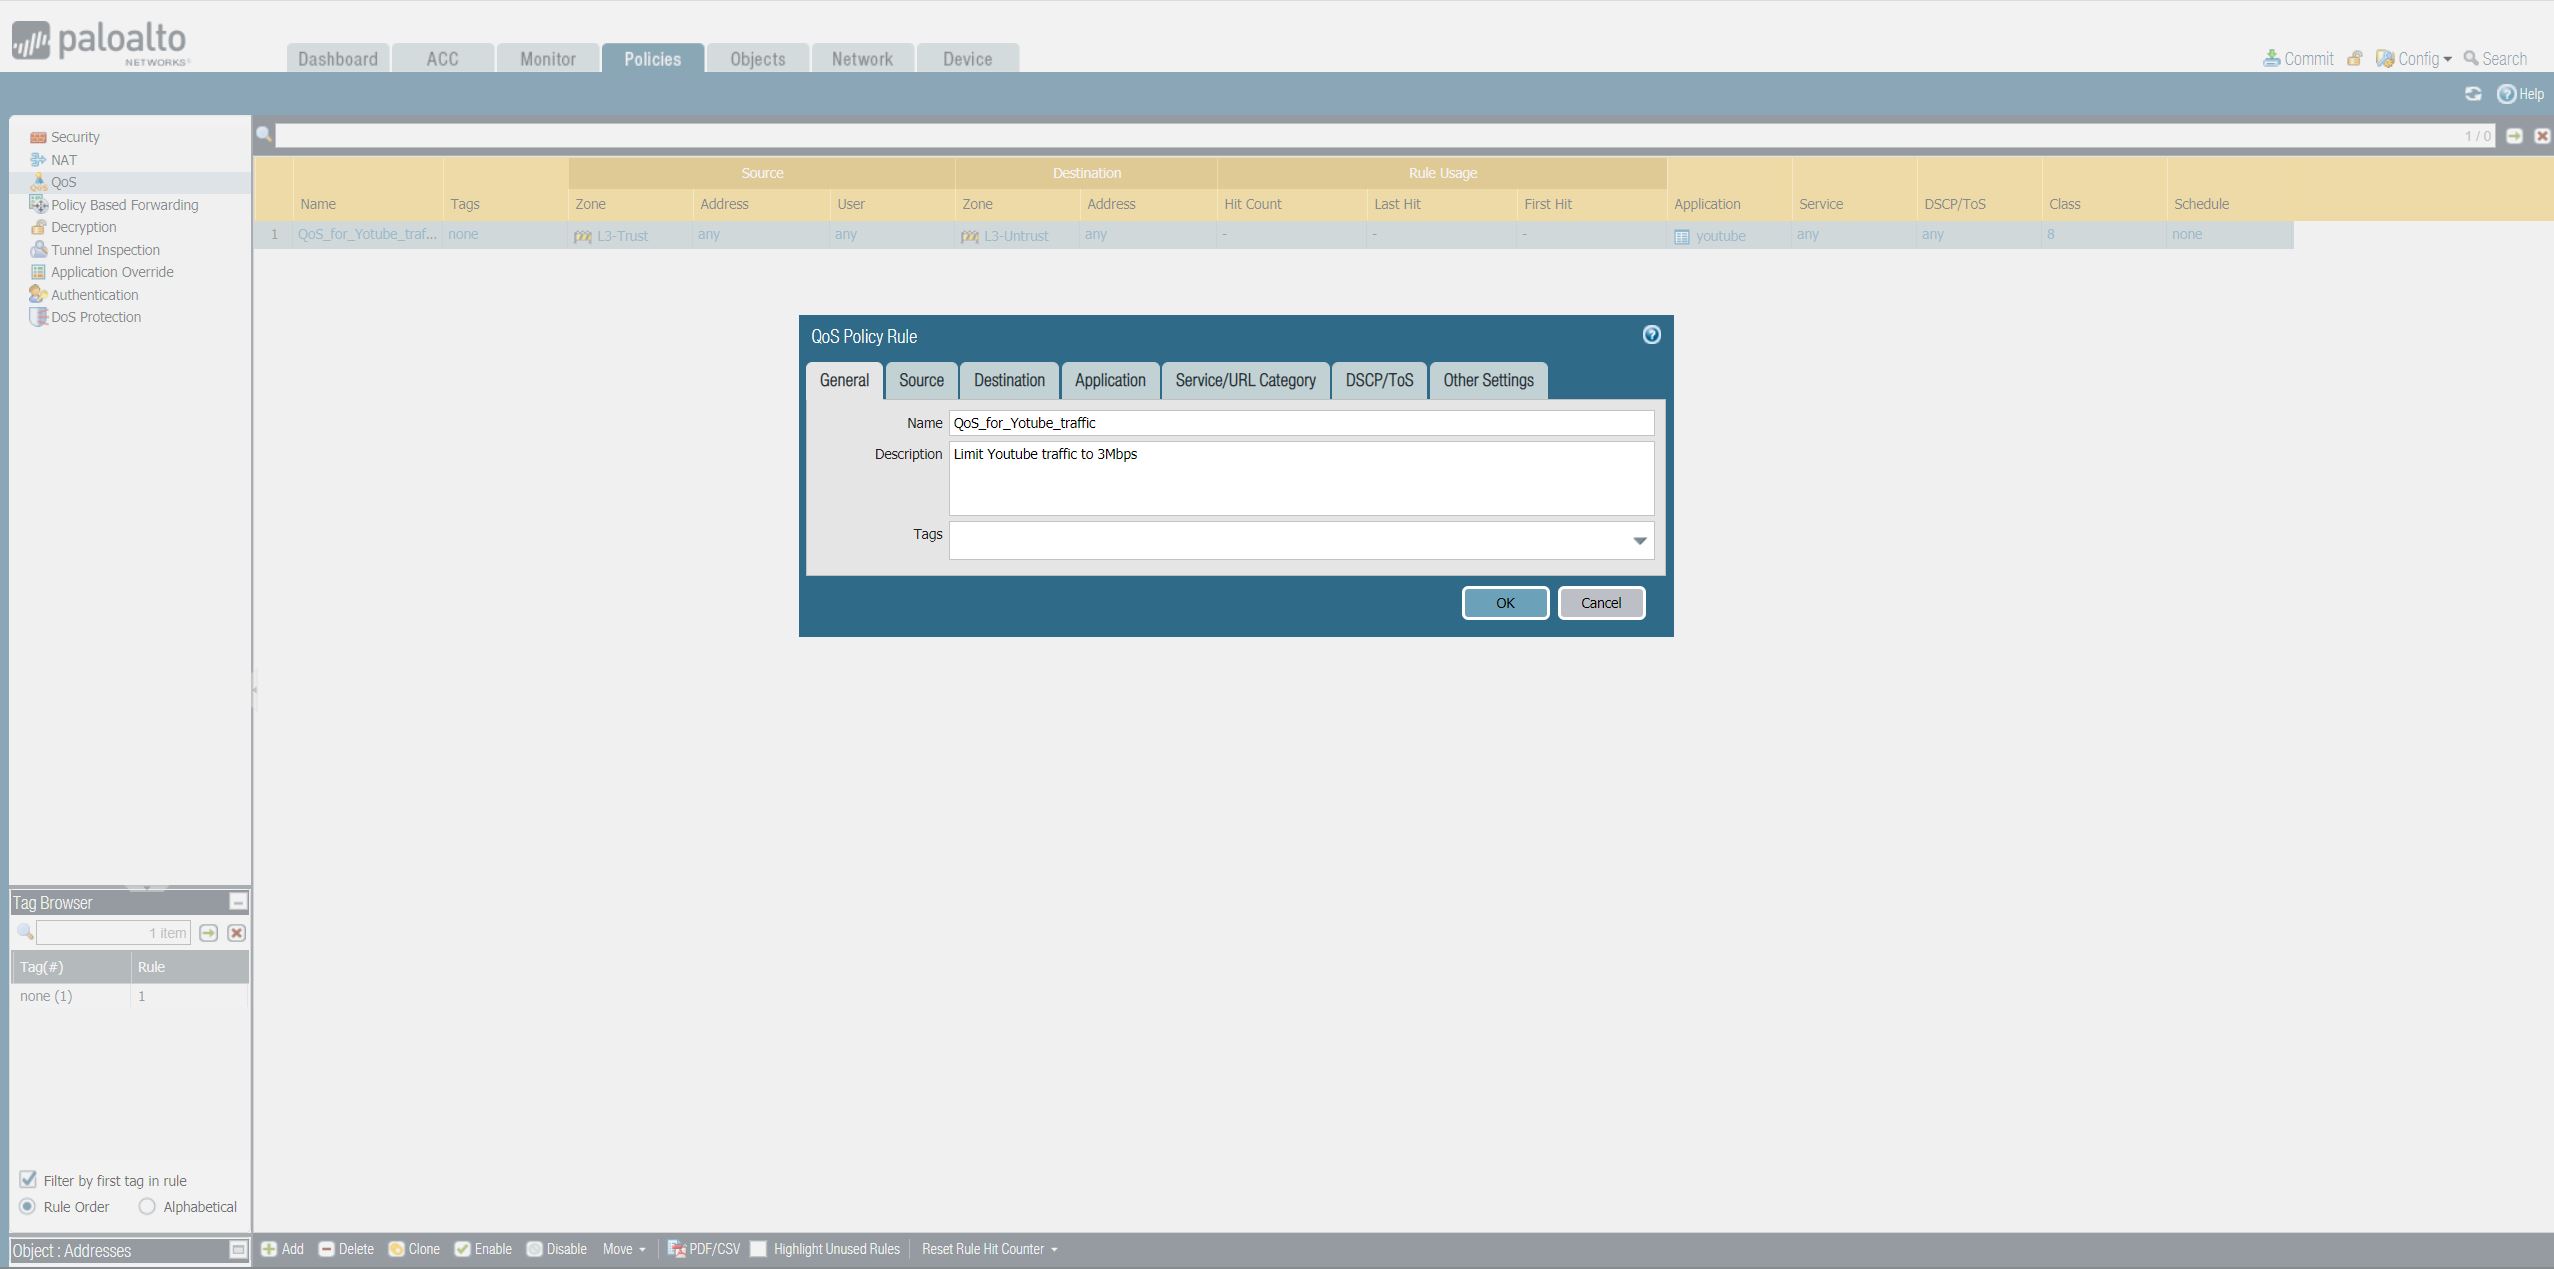The image size is (2554, 1269).
Task: Toggle Highlight Unused Rules checkbox
Action: [759, 1249]
